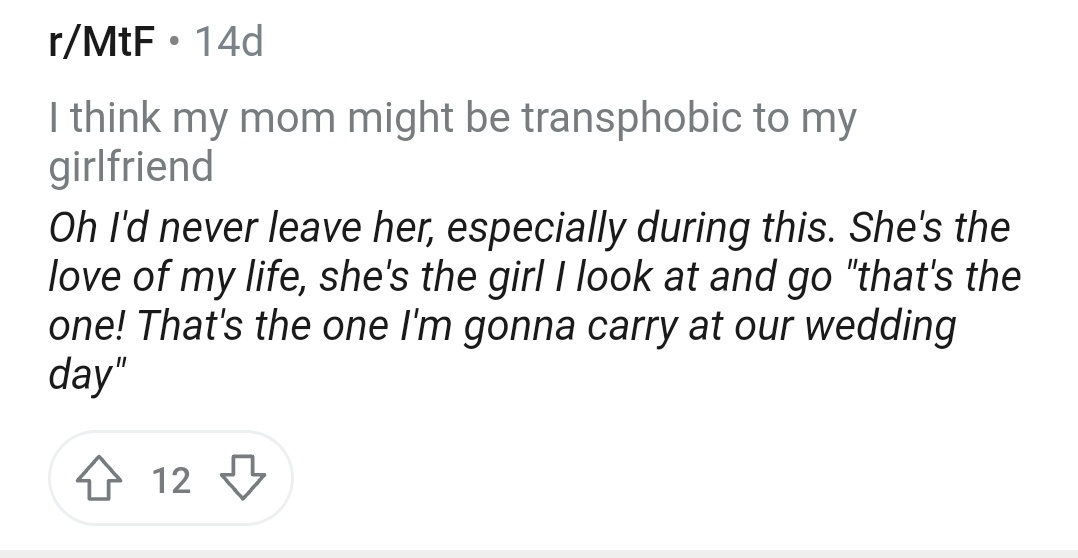Click the comment line ending 'our wedding'
This screenshot has height=558, width=1078.
502,326
